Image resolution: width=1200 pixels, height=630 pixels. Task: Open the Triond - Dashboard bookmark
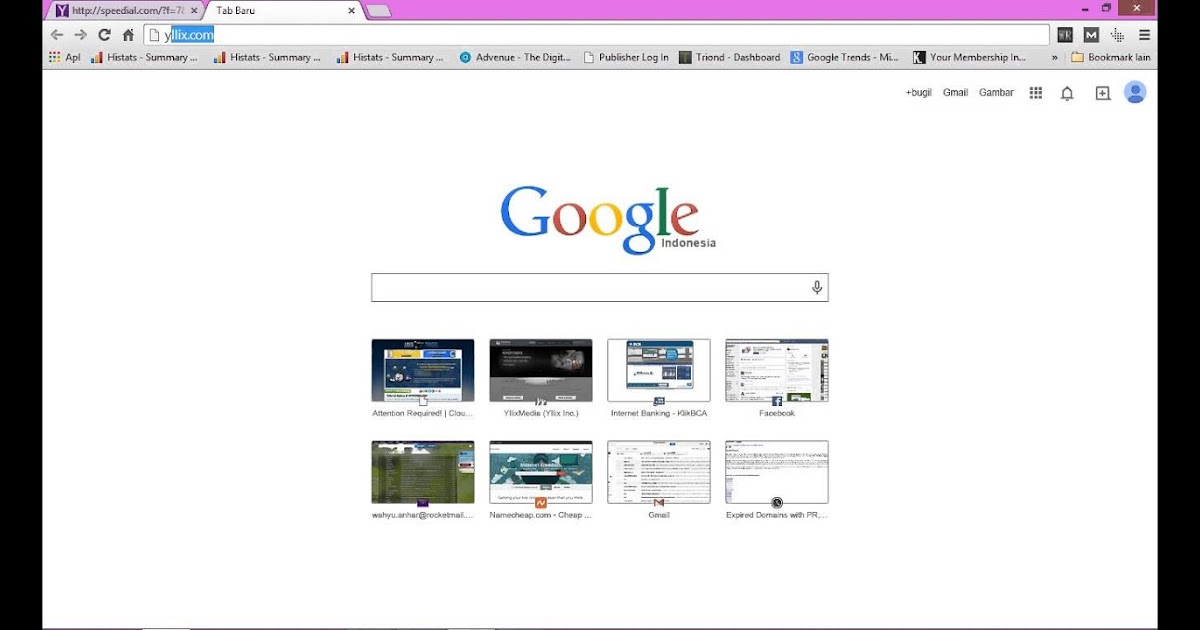click(729, 57)
